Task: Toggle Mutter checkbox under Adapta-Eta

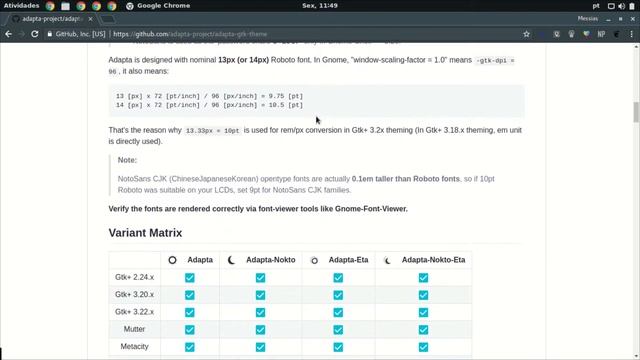Action: 338,329
